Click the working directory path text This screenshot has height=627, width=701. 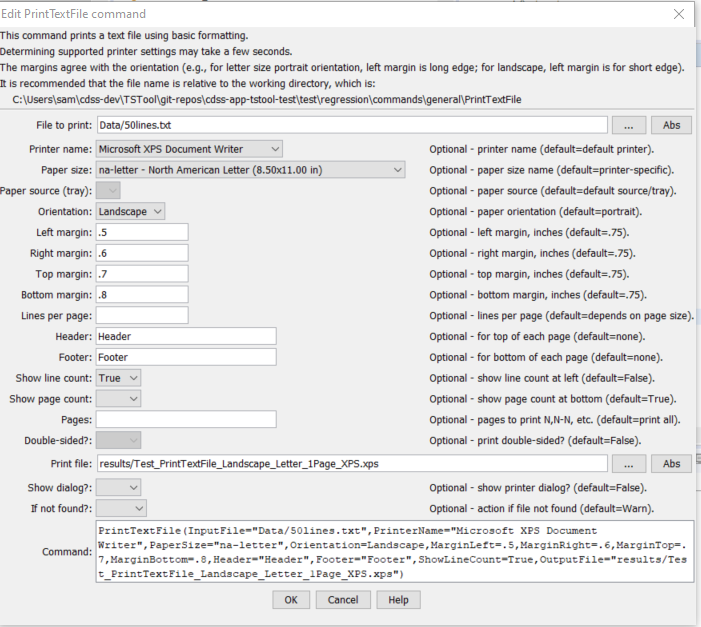267,99
